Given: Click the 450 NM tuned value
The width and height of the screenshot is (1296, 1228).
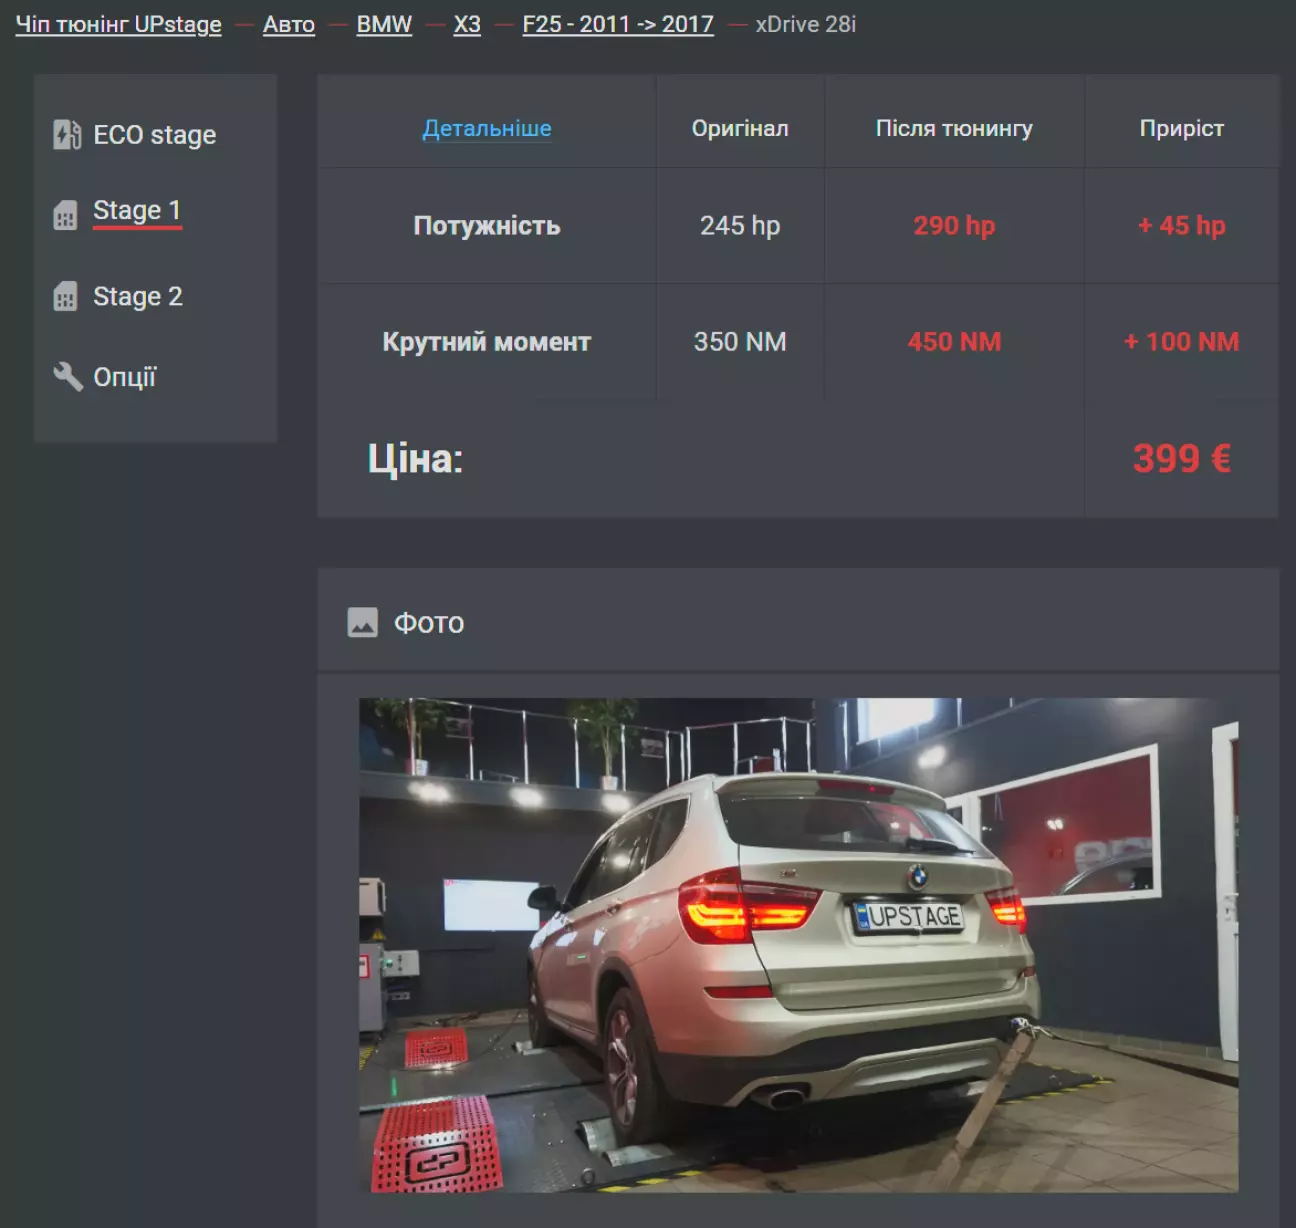Looking at the screenshot, I should 954,341.
